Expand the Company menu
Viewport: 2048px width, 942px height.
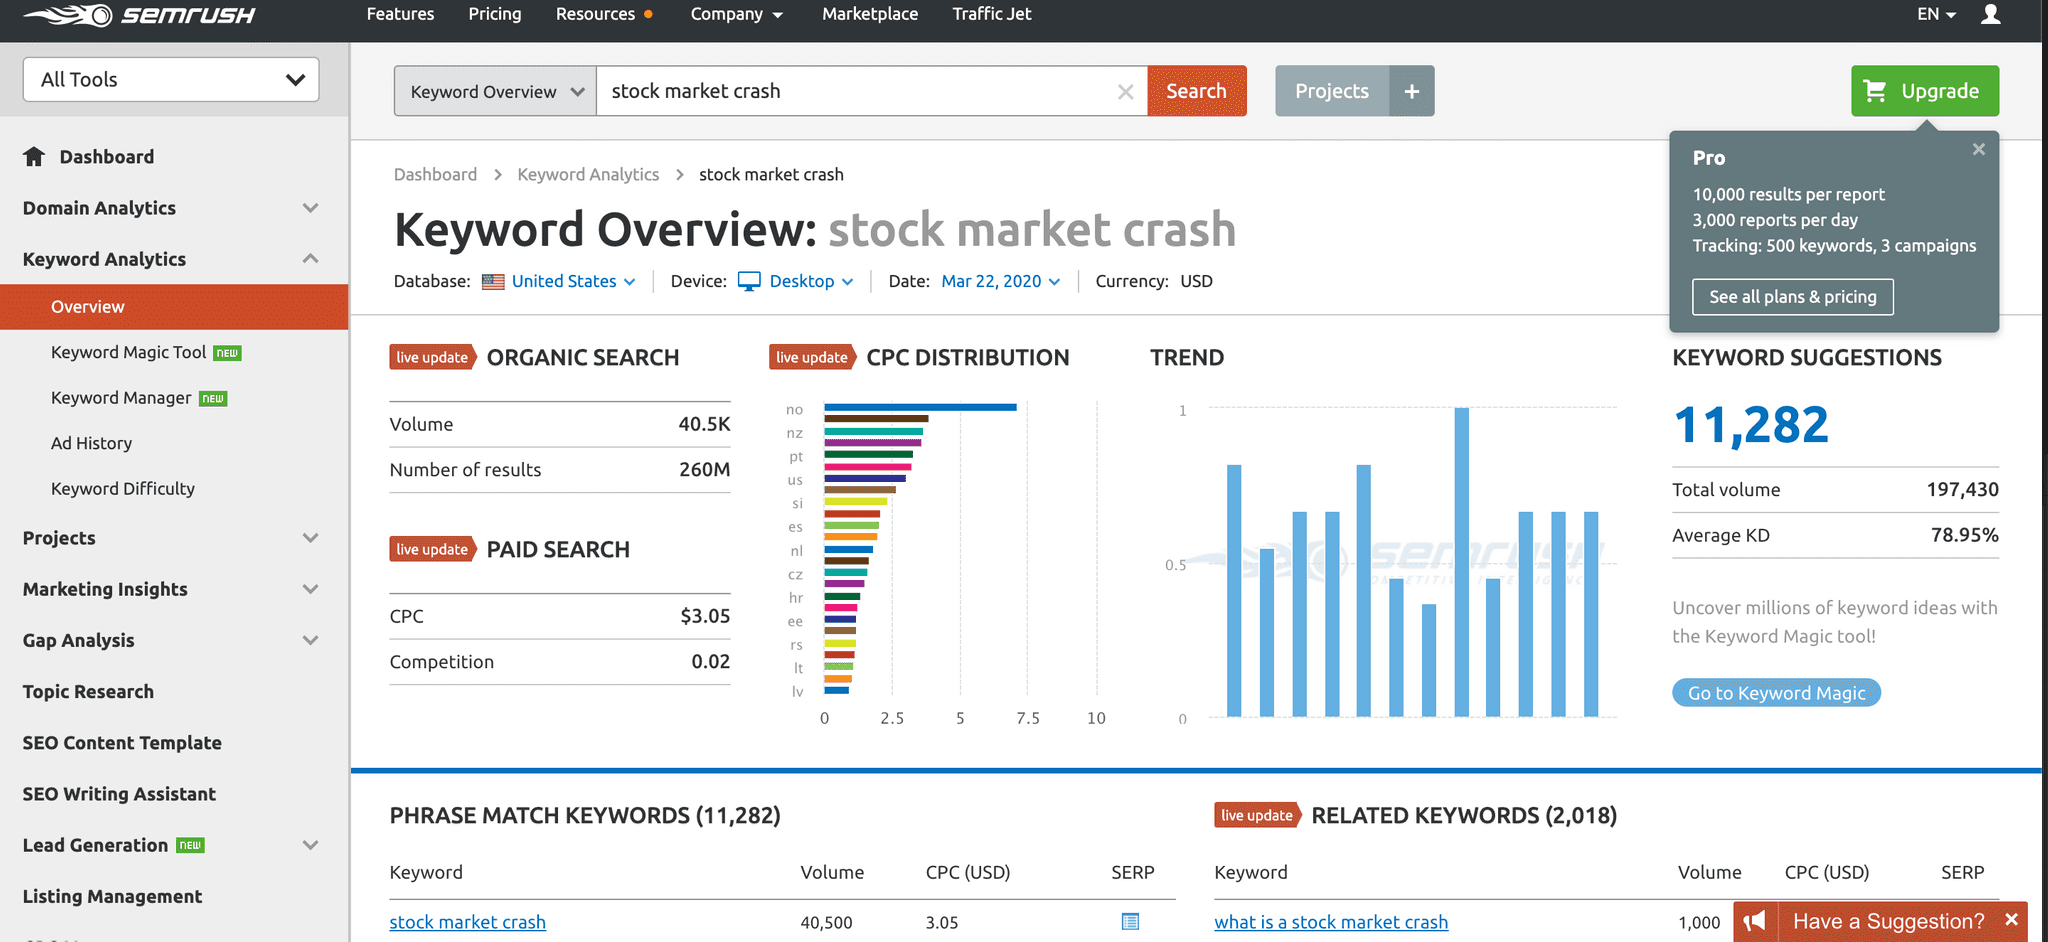point(736,14)
